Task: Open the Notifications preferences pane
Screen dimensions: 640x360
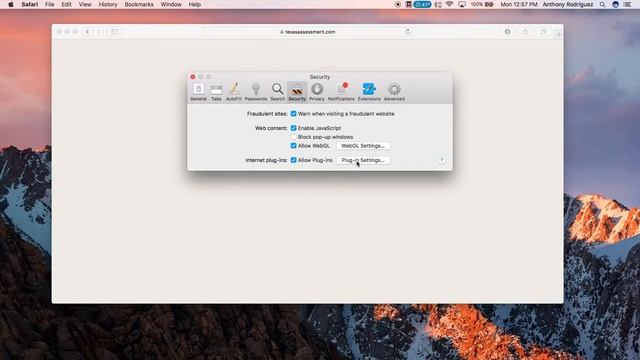Action: click(x=341, y=92)
